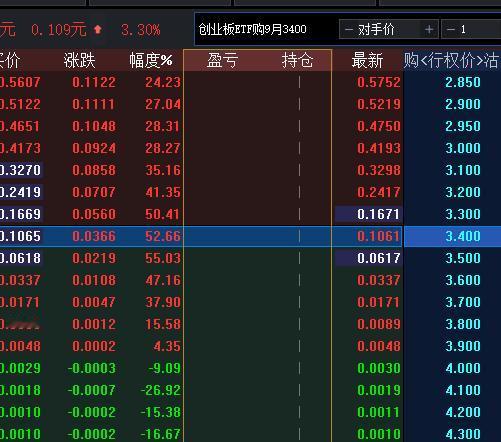This screenshot has height=442, width=501.
Task: Select strike price 3.200 row
Action: [x=463, y=192]
